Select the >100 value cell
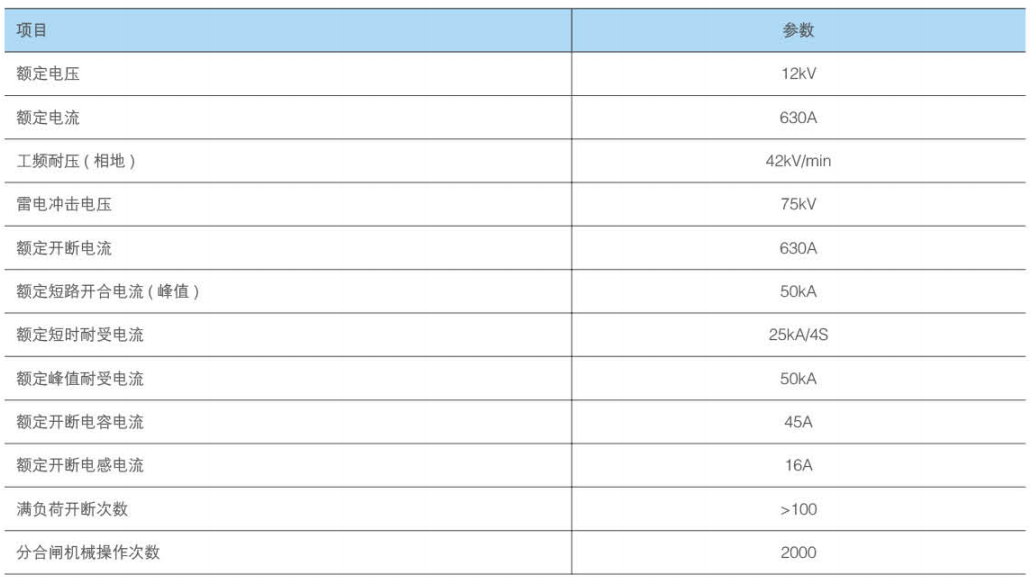Viewport: 1030px width, 582px height. pos(798,510)
